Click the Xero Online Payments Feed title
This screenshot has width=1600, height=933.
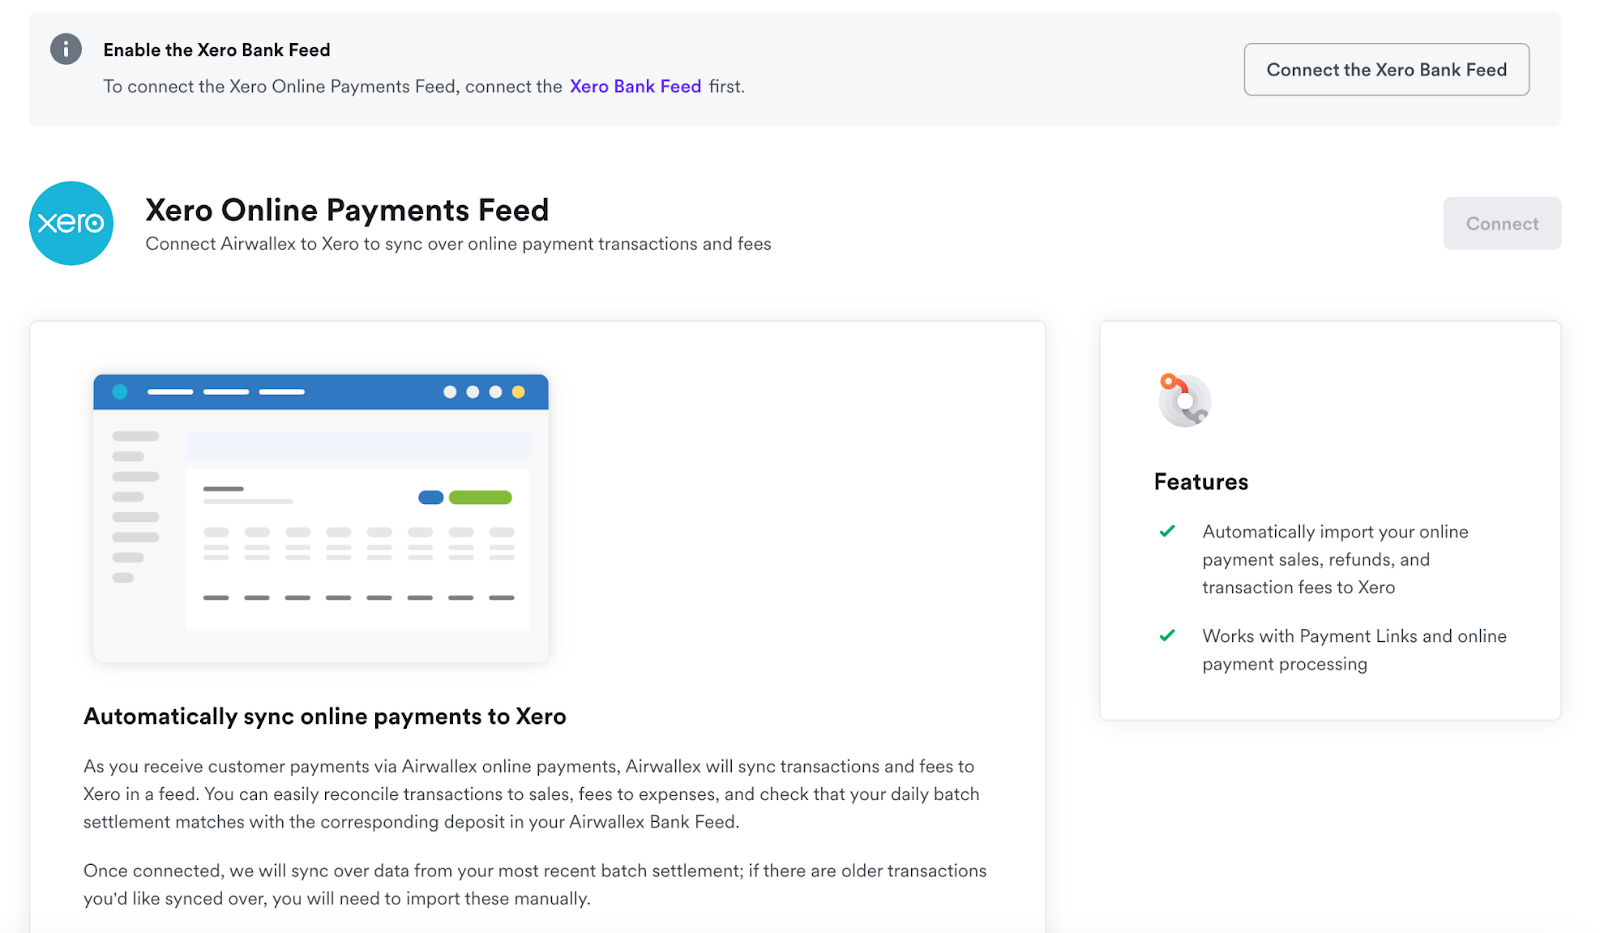coord(347,210)
